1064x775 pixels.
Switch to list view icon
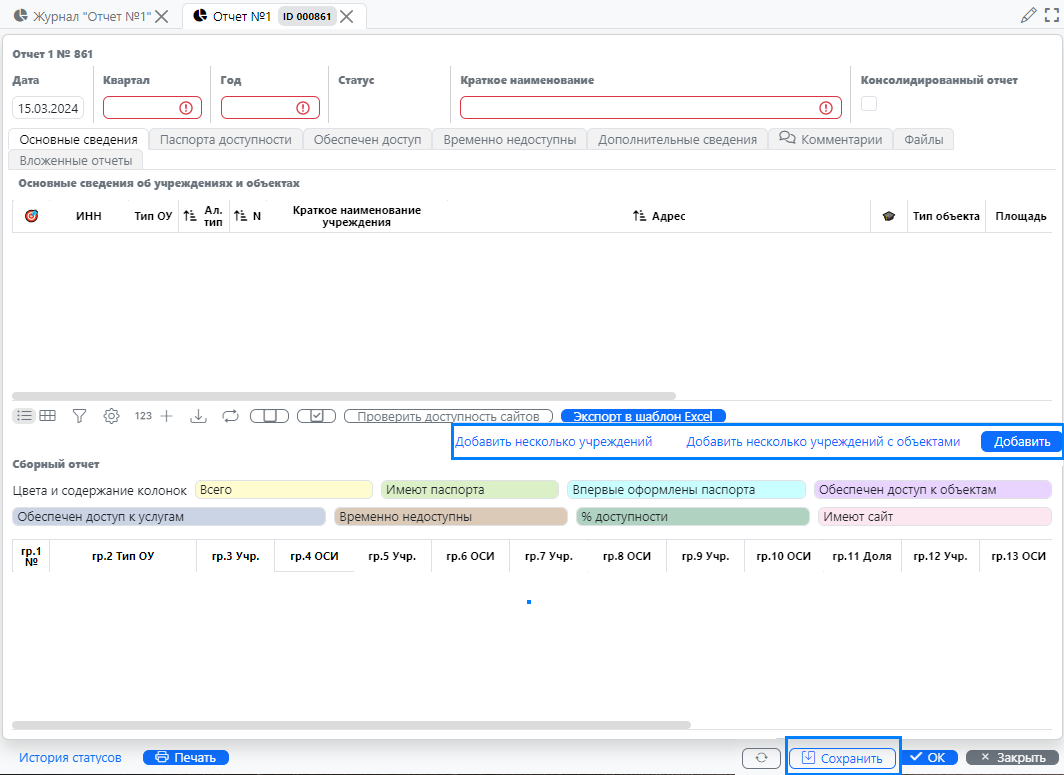25,416
